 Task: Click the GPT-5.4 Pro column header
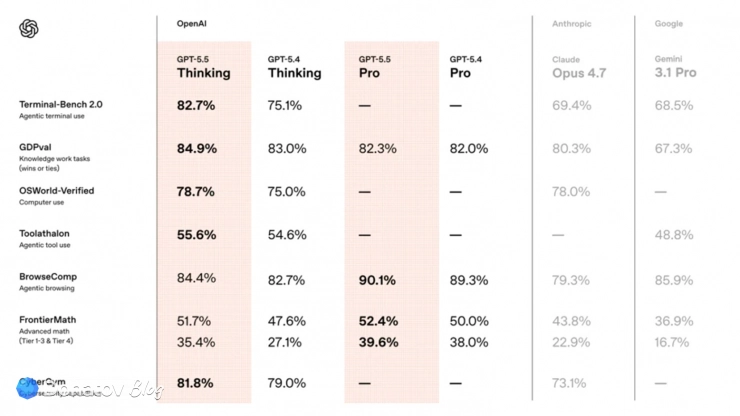pos(466,67)
